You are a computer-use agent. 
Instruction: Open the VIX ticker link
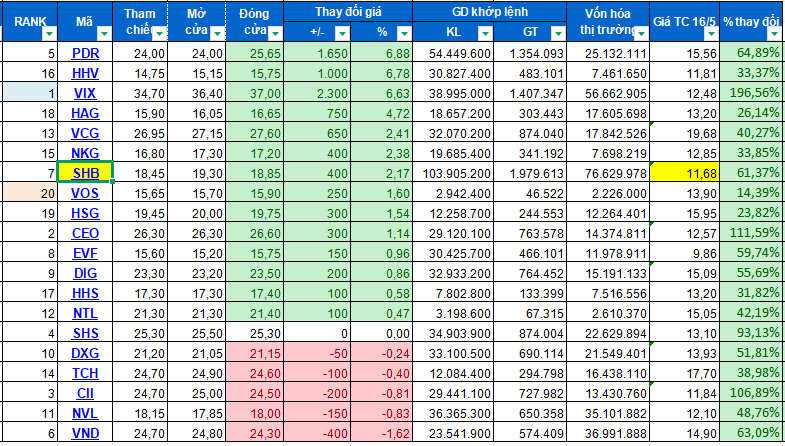[x=85, y=93]
